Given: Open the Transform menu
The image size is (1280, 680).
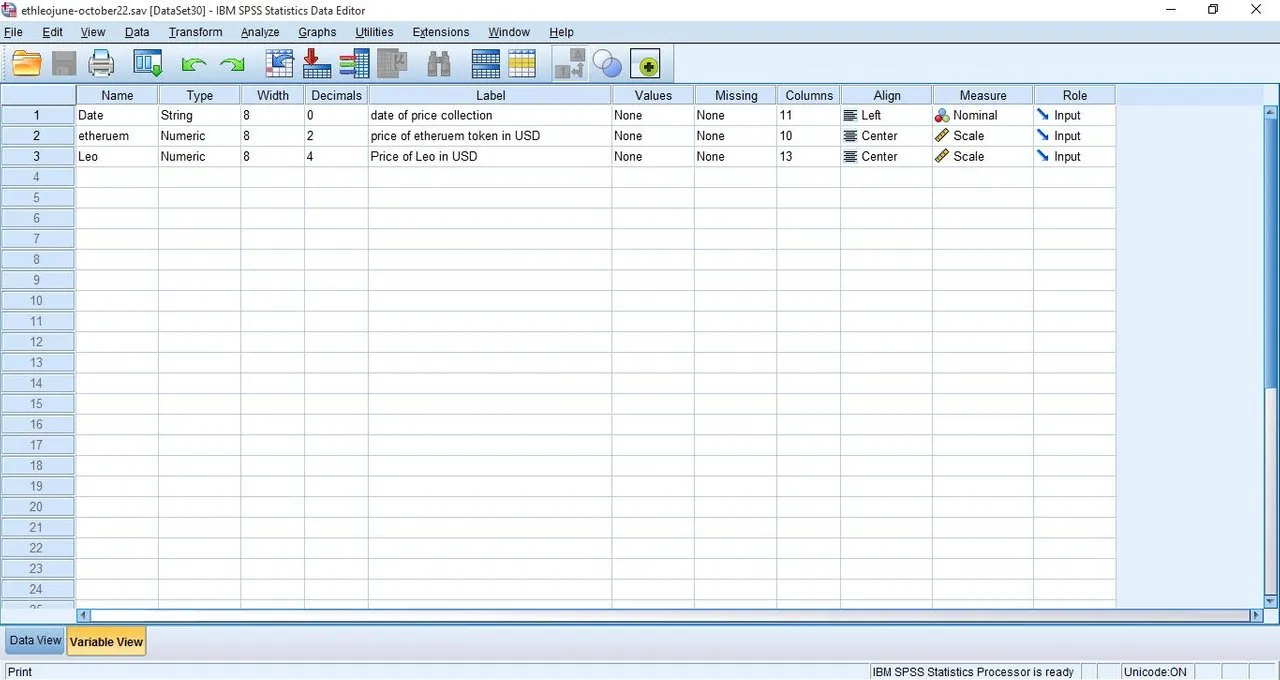Looking at the screenshot, I should point(196,32).
